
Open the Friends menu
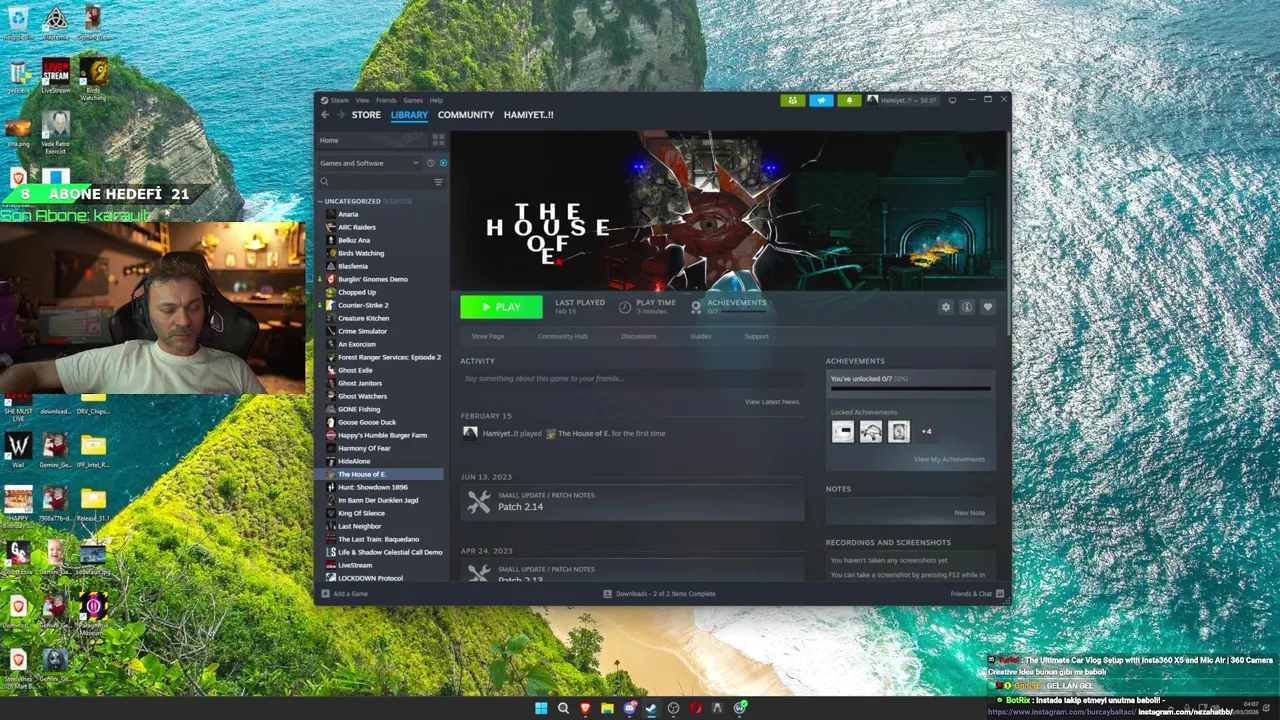[x=386, y=100]
